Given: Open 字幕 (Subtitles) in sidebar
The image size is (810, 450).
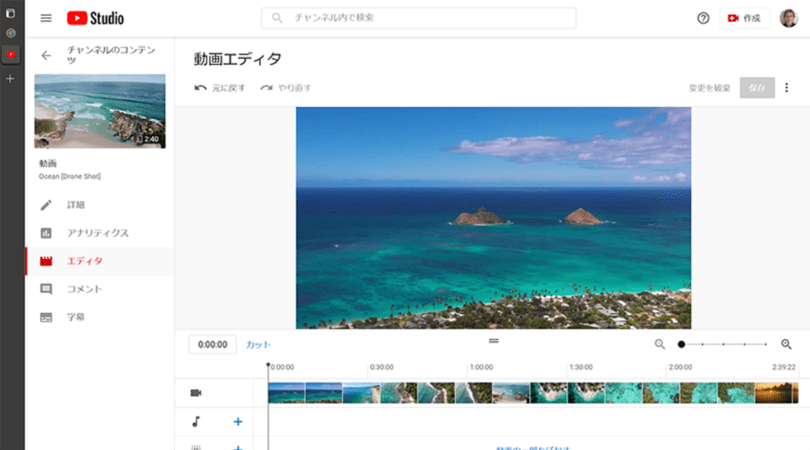Looking at the screenshot, I should click(x=76, y=317).
